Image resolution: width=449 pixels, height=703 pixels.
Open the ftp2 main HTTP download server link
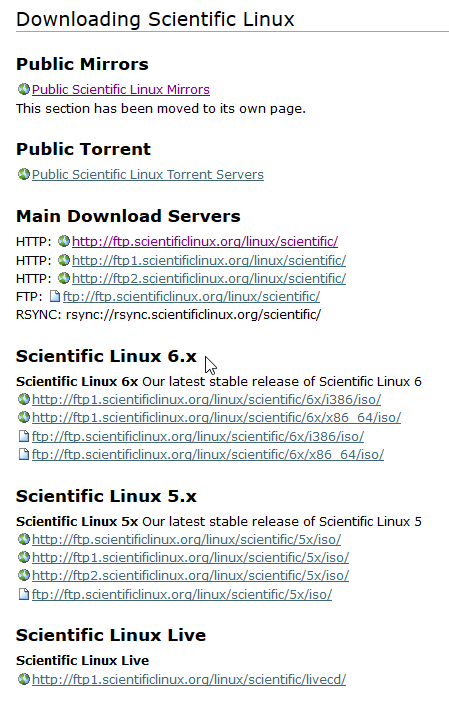[209, 278]
